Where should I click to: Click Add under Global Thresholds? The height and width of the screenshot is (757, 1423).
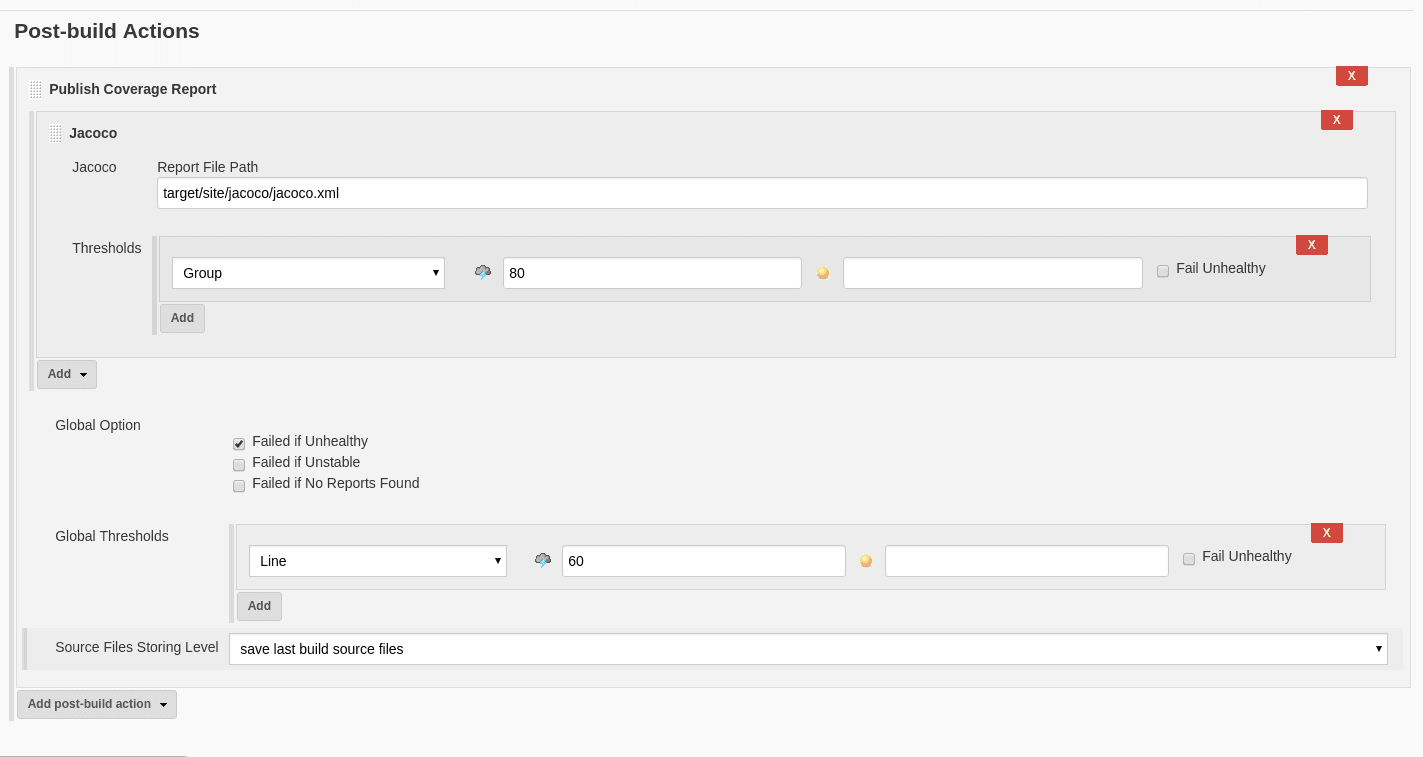(259, 605)
